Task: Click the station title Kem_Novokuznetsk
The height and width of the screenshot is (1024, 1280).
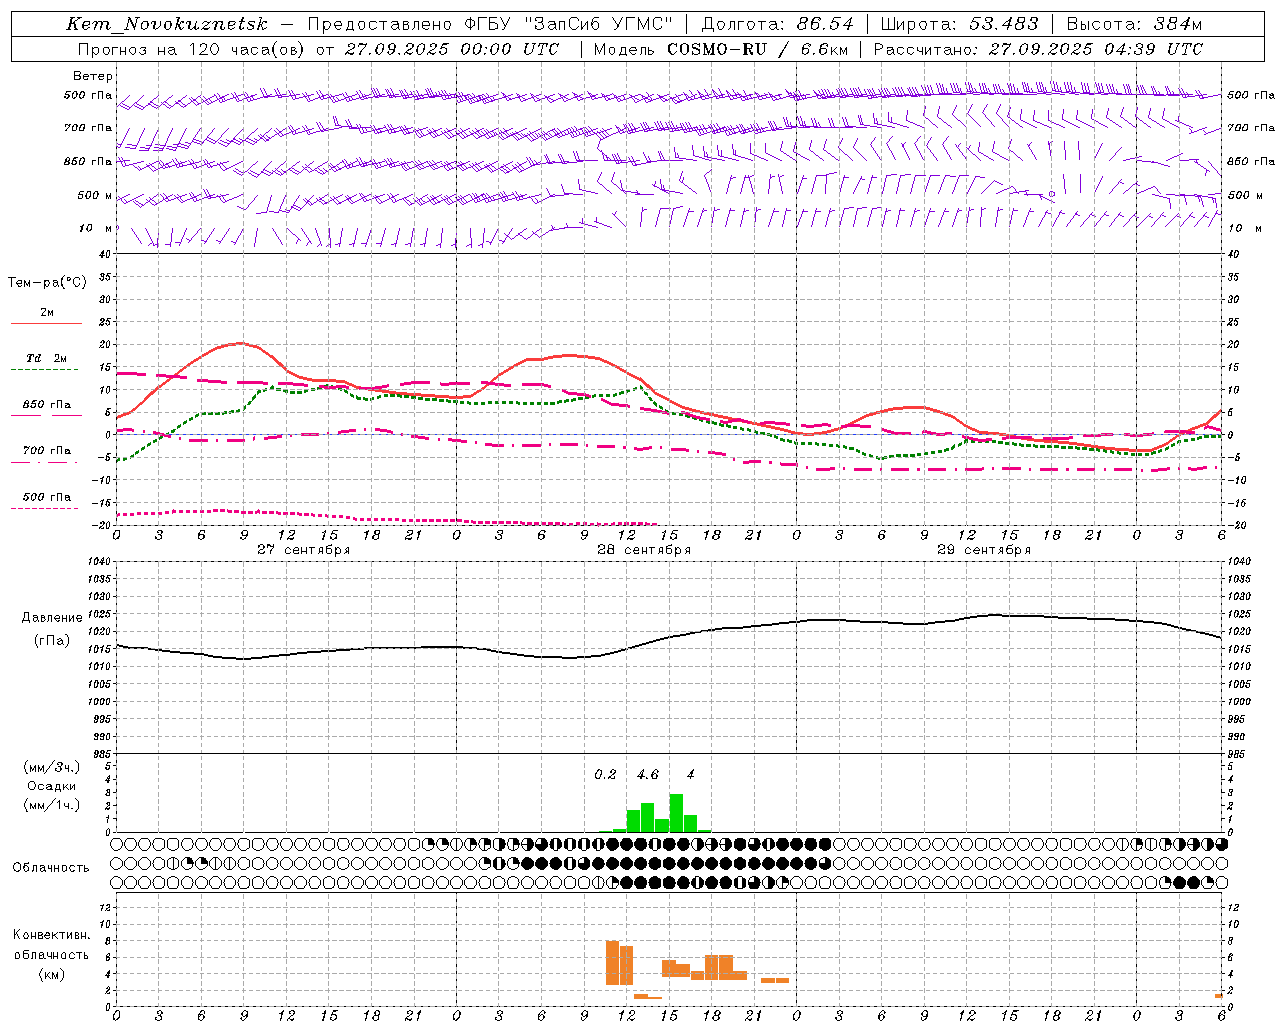Action: pos(167,24)
